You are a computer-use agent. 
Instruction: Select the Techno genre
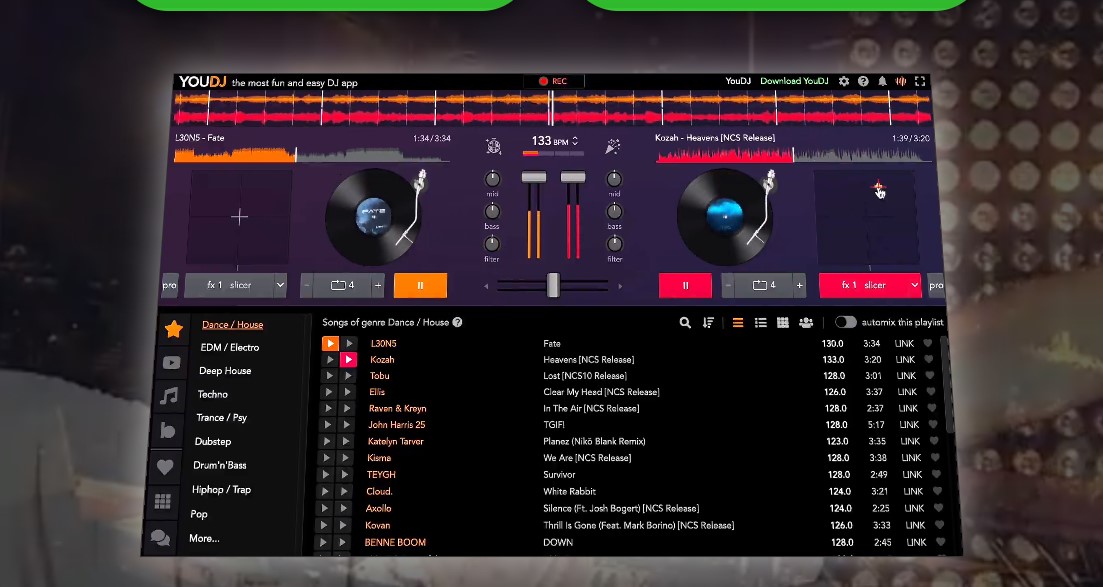tap(212, 394)
